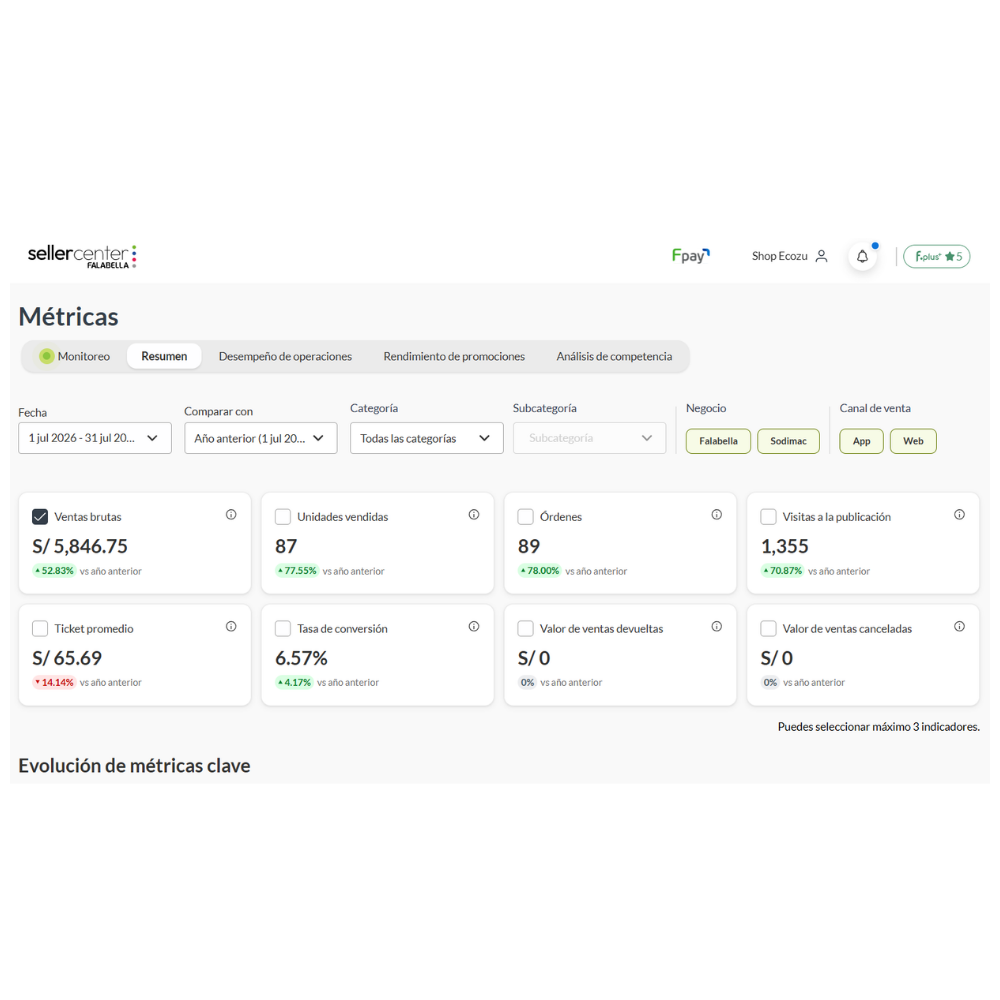Open the Fecha date range dropdown
Image resolution: width=1000 pixels, height=1000 pixels.
tap(95, 438)
